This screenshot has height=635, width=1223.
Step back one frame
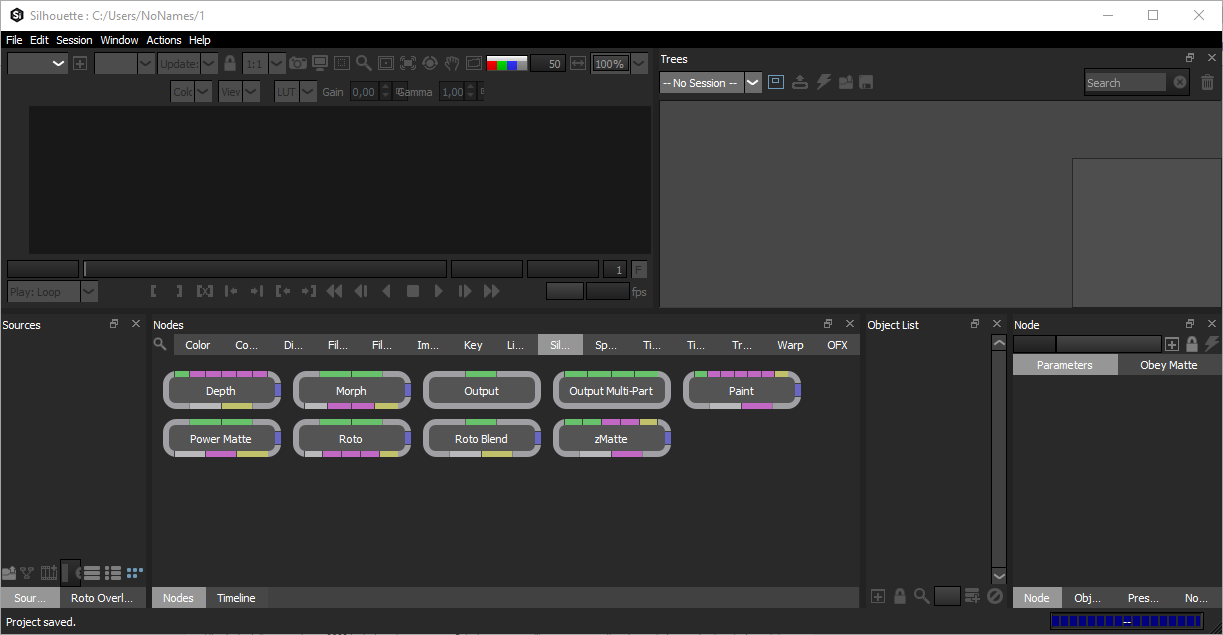click(361, 291)
